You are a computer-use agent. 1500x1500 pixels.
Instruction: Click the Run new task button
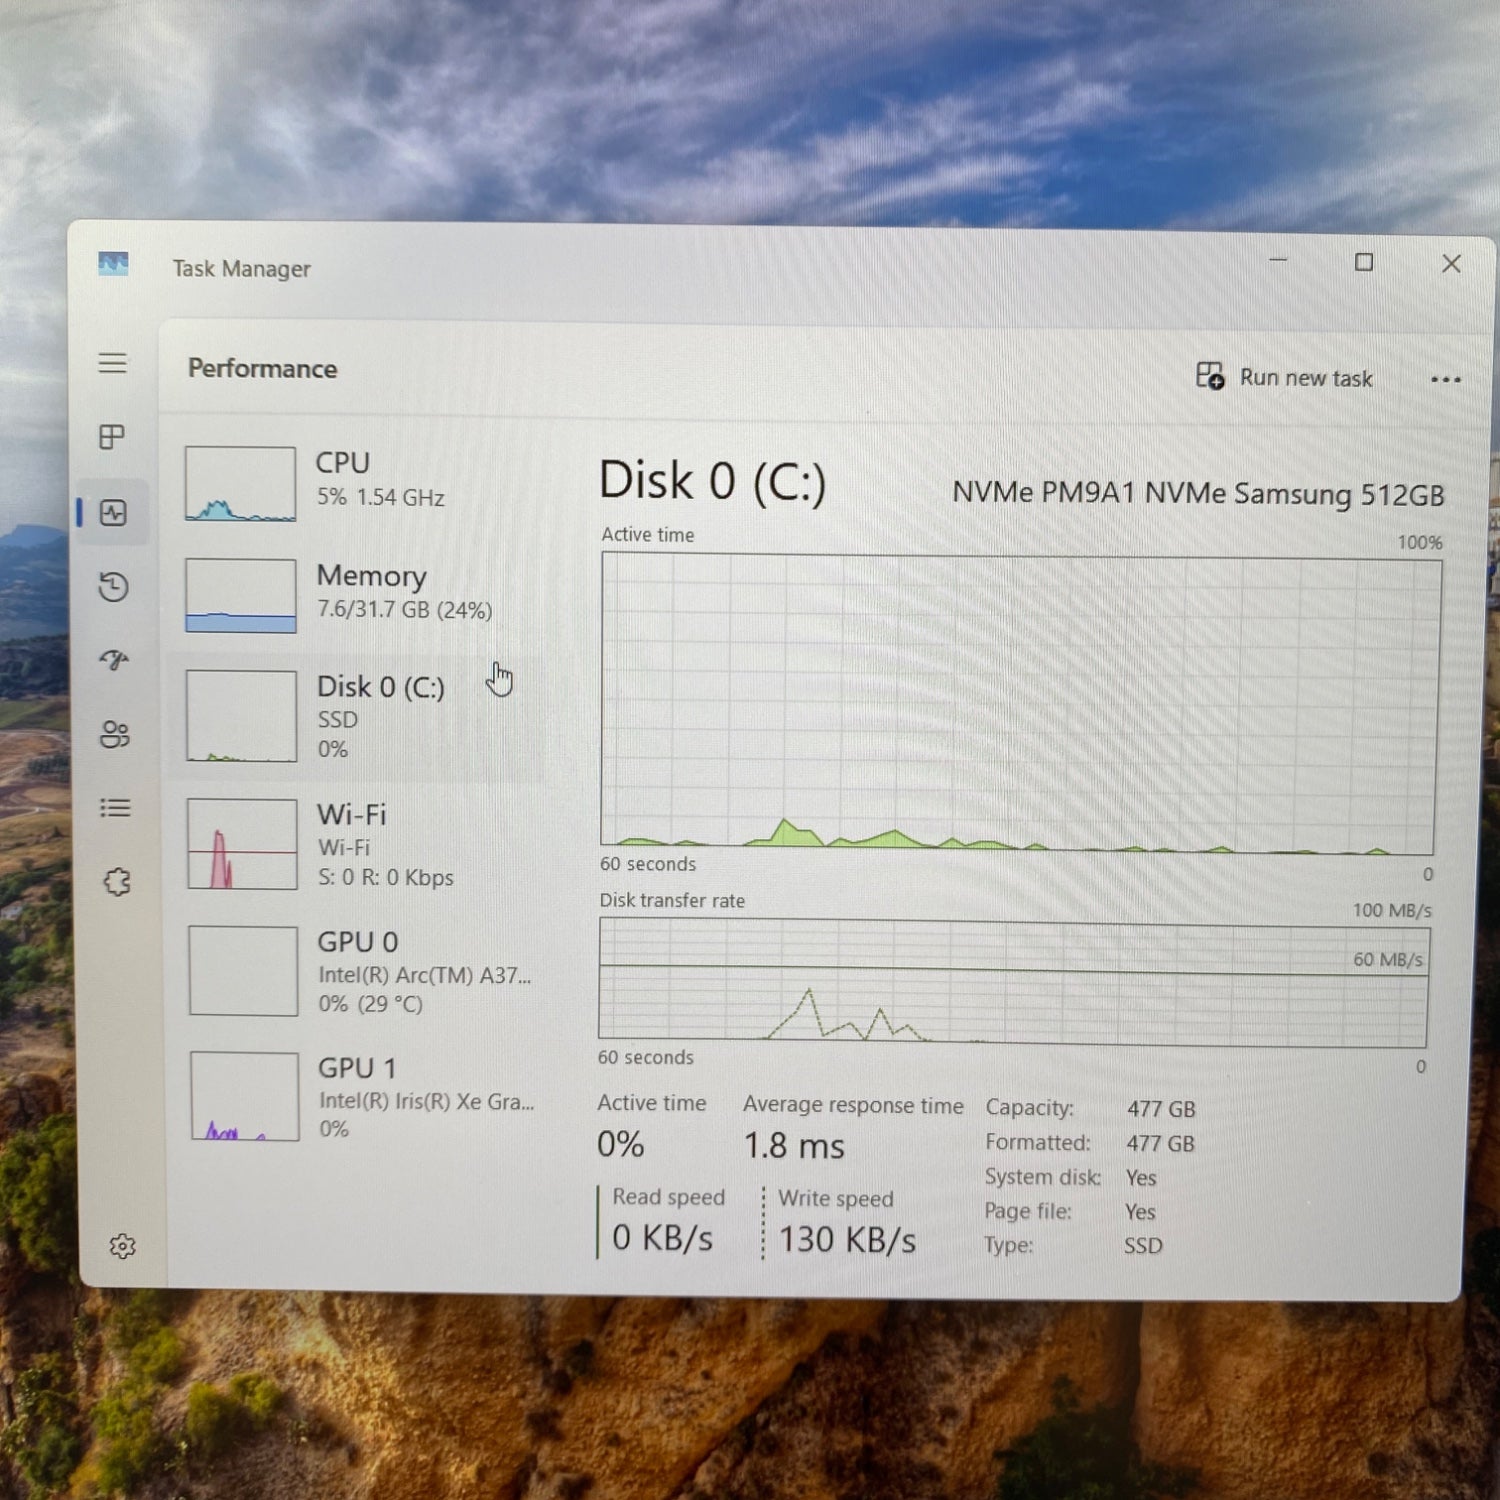pyautogui.click(x=1285, y=377)
